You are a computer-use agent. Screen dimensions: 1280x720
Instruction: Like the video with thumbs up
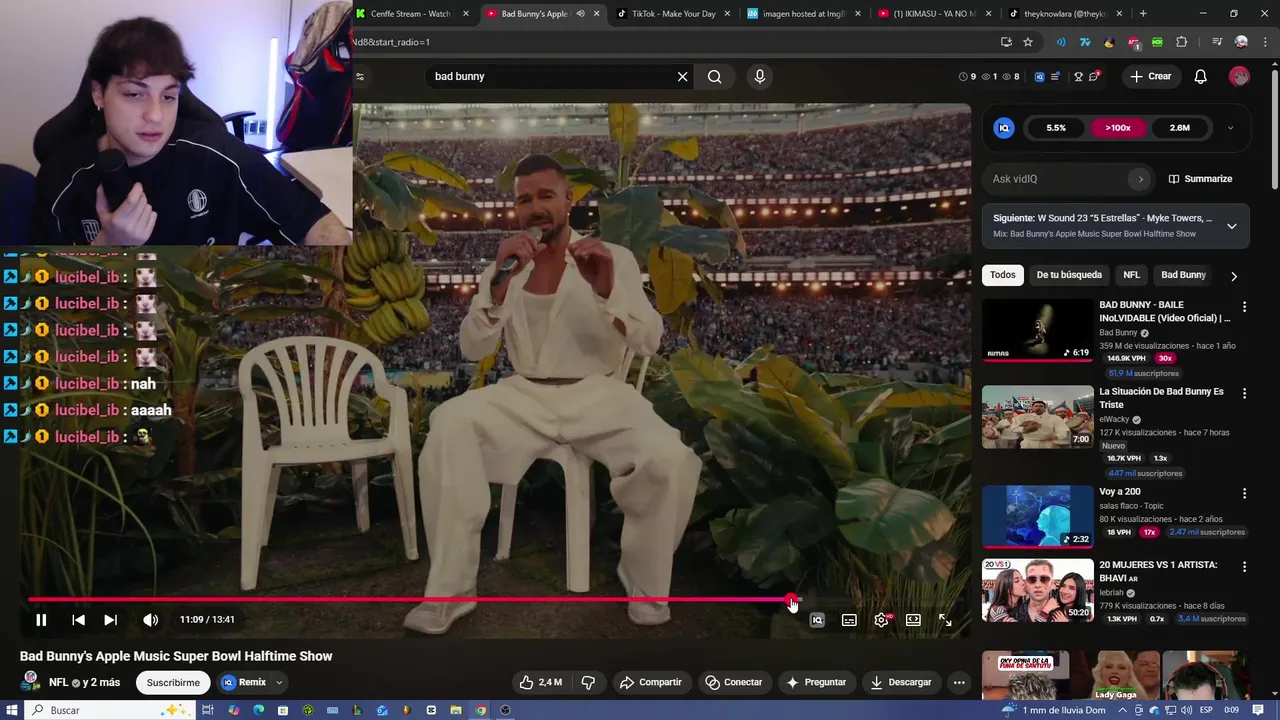[540, 683]
